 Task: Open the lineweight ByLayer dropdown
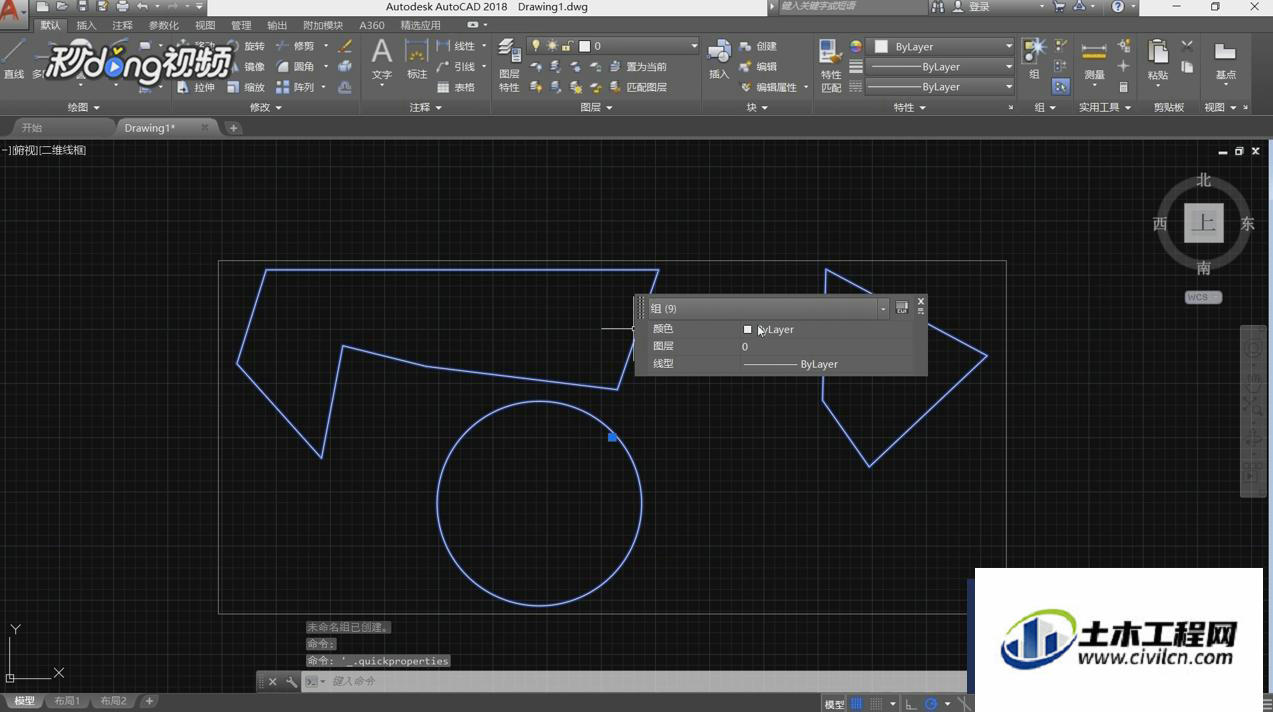(1008, 67)
